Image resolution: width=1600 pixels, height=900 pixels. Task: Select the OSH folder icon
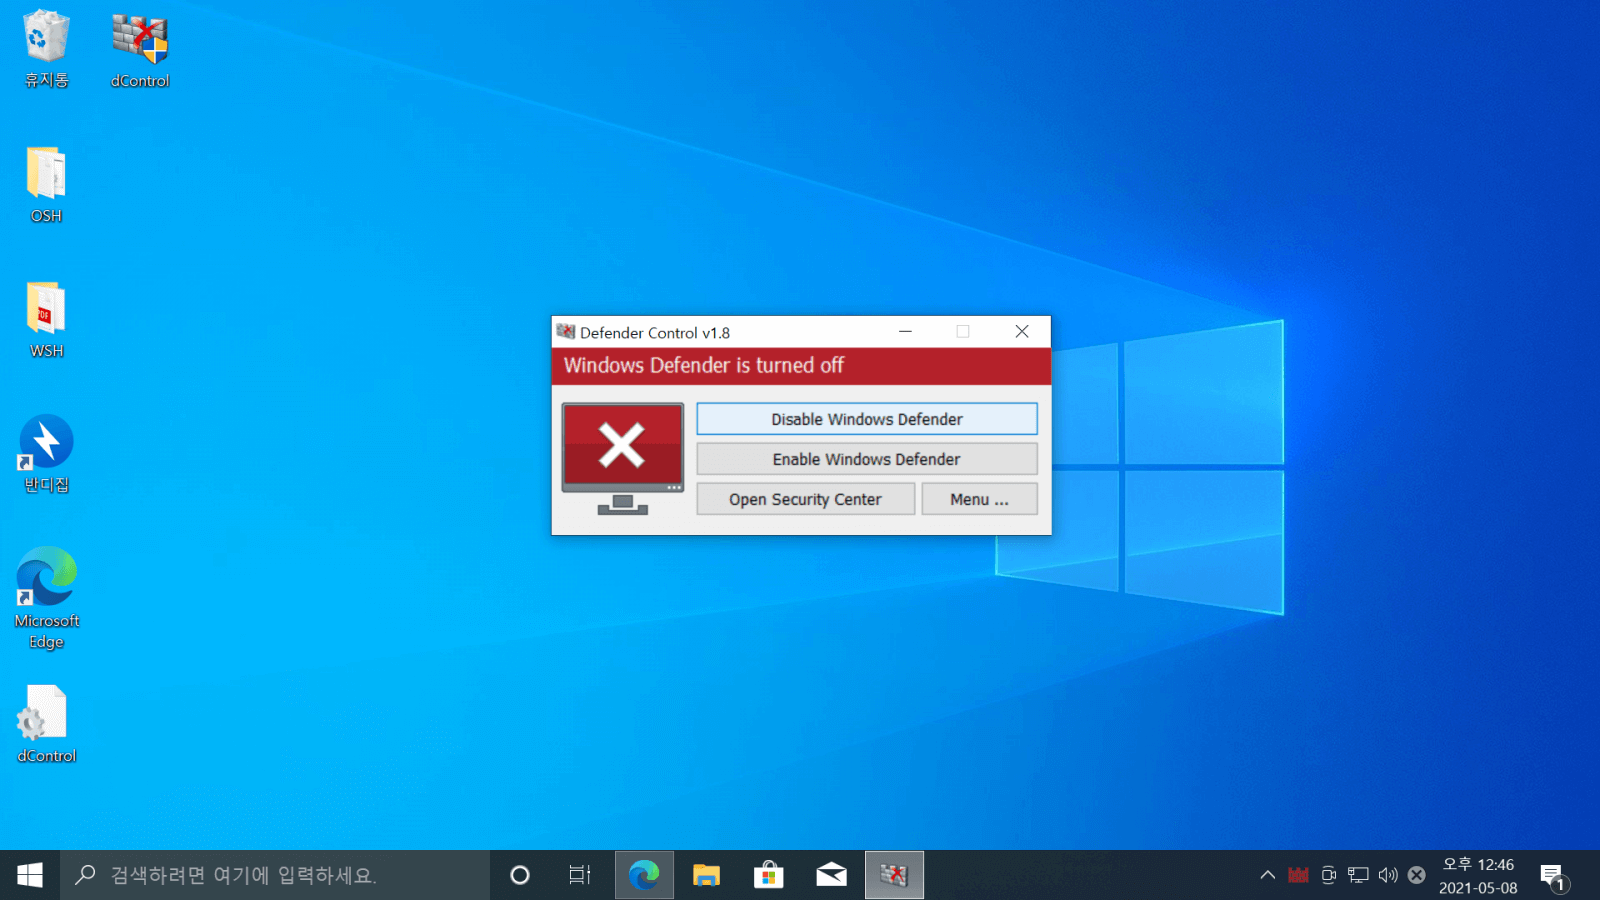[46, 185]
